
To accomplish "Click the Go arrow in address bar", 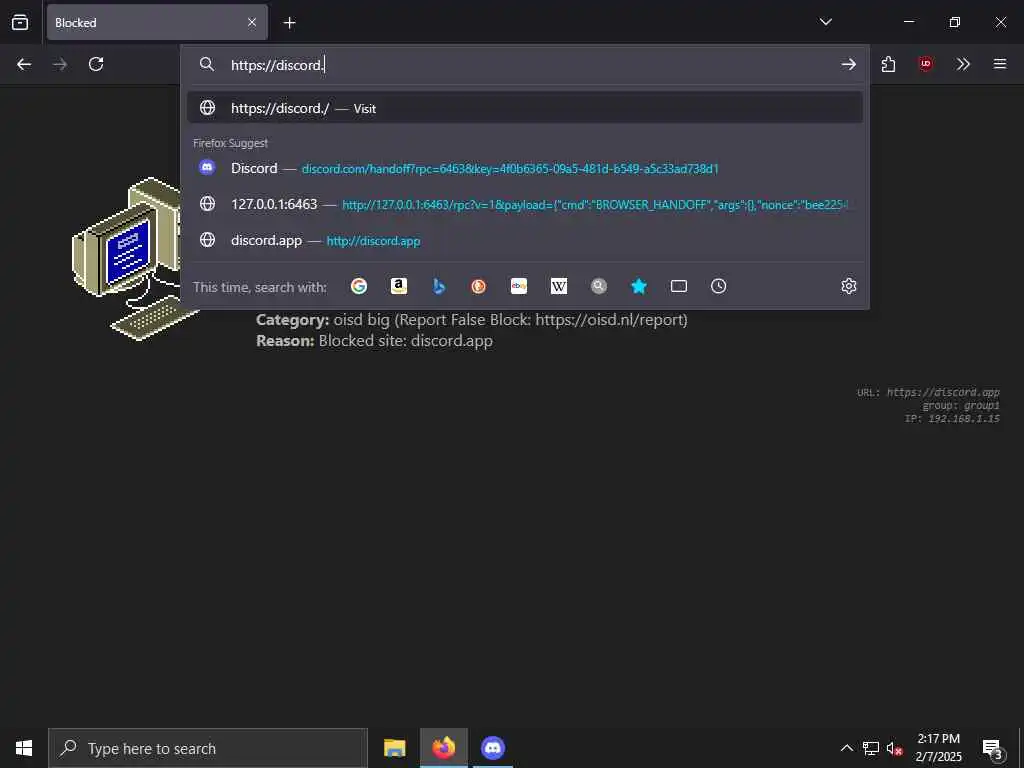I will click(x=848, y=64).
